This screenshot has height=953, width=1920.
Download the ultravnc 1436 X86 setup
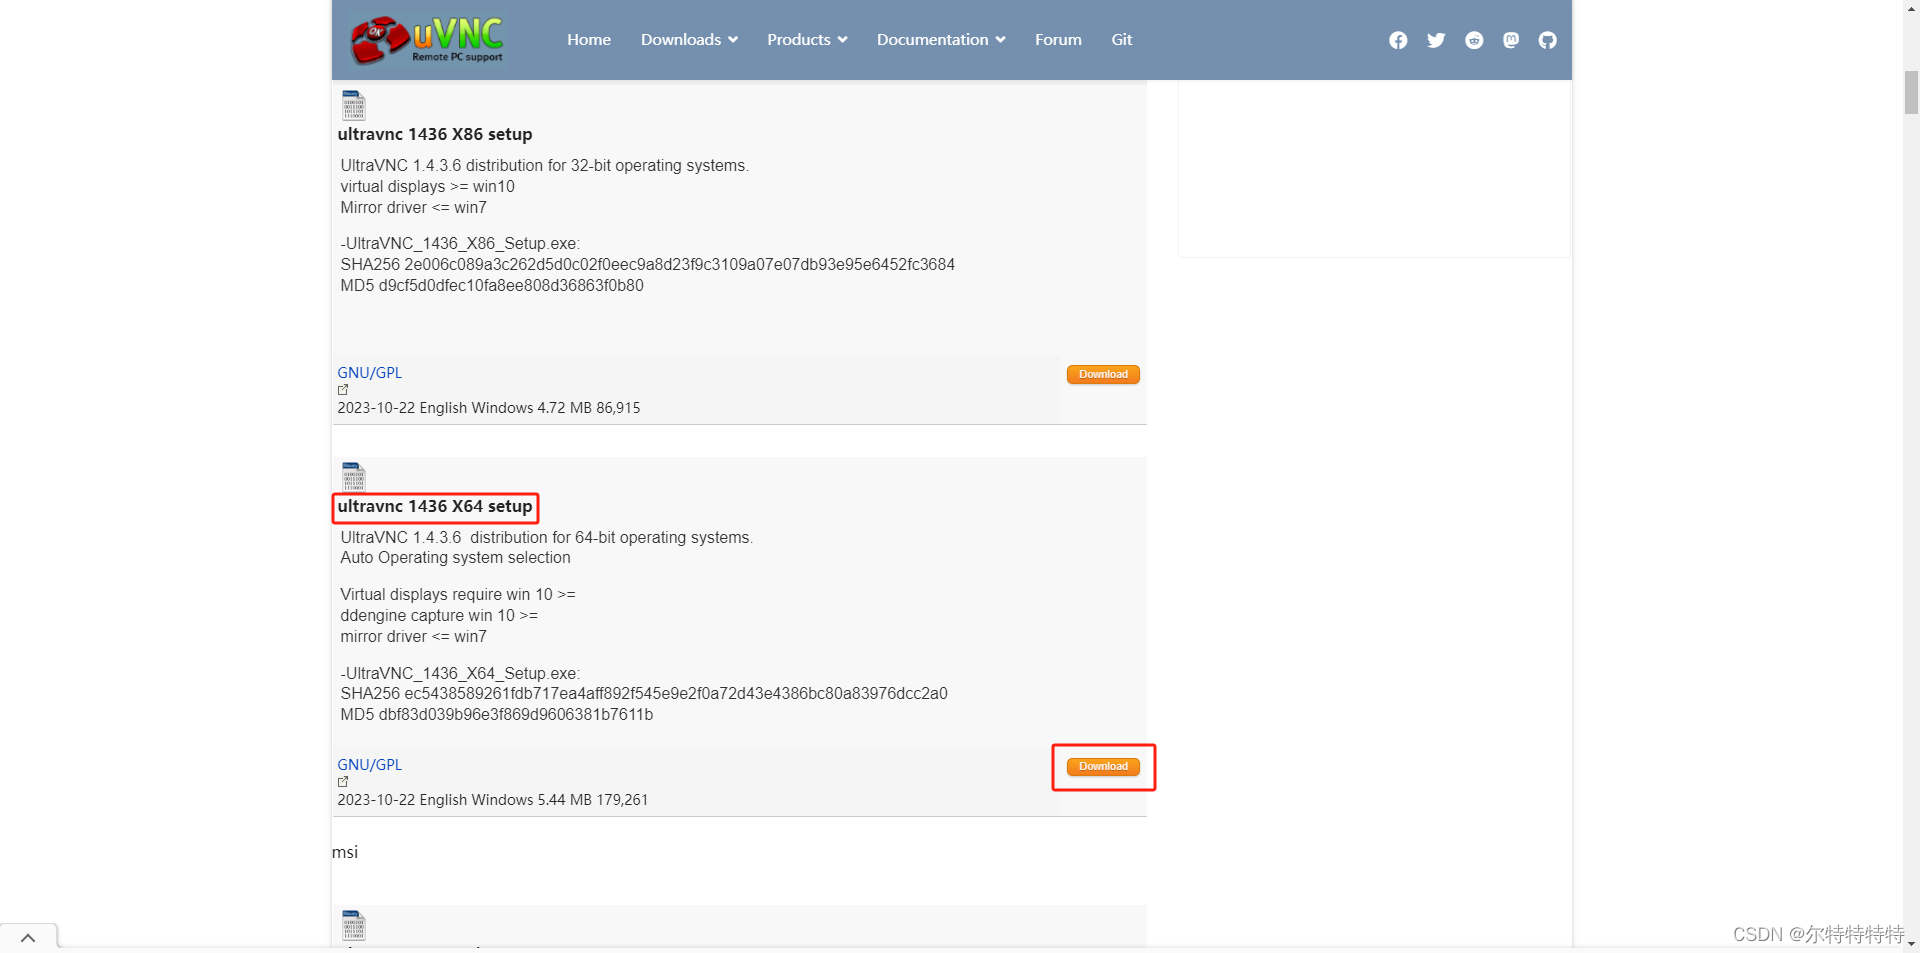click(x=1102, y=374)
